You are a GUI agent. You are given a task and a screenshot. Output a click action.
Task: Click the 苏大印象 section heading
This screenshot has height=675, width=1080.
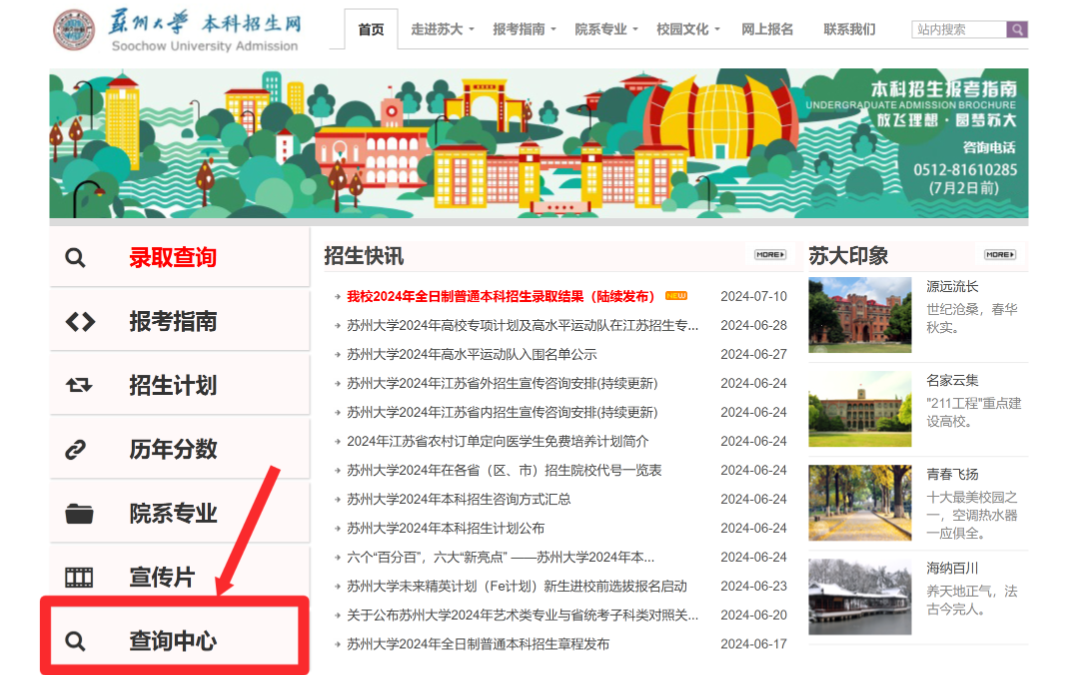[x=849, y=256]
